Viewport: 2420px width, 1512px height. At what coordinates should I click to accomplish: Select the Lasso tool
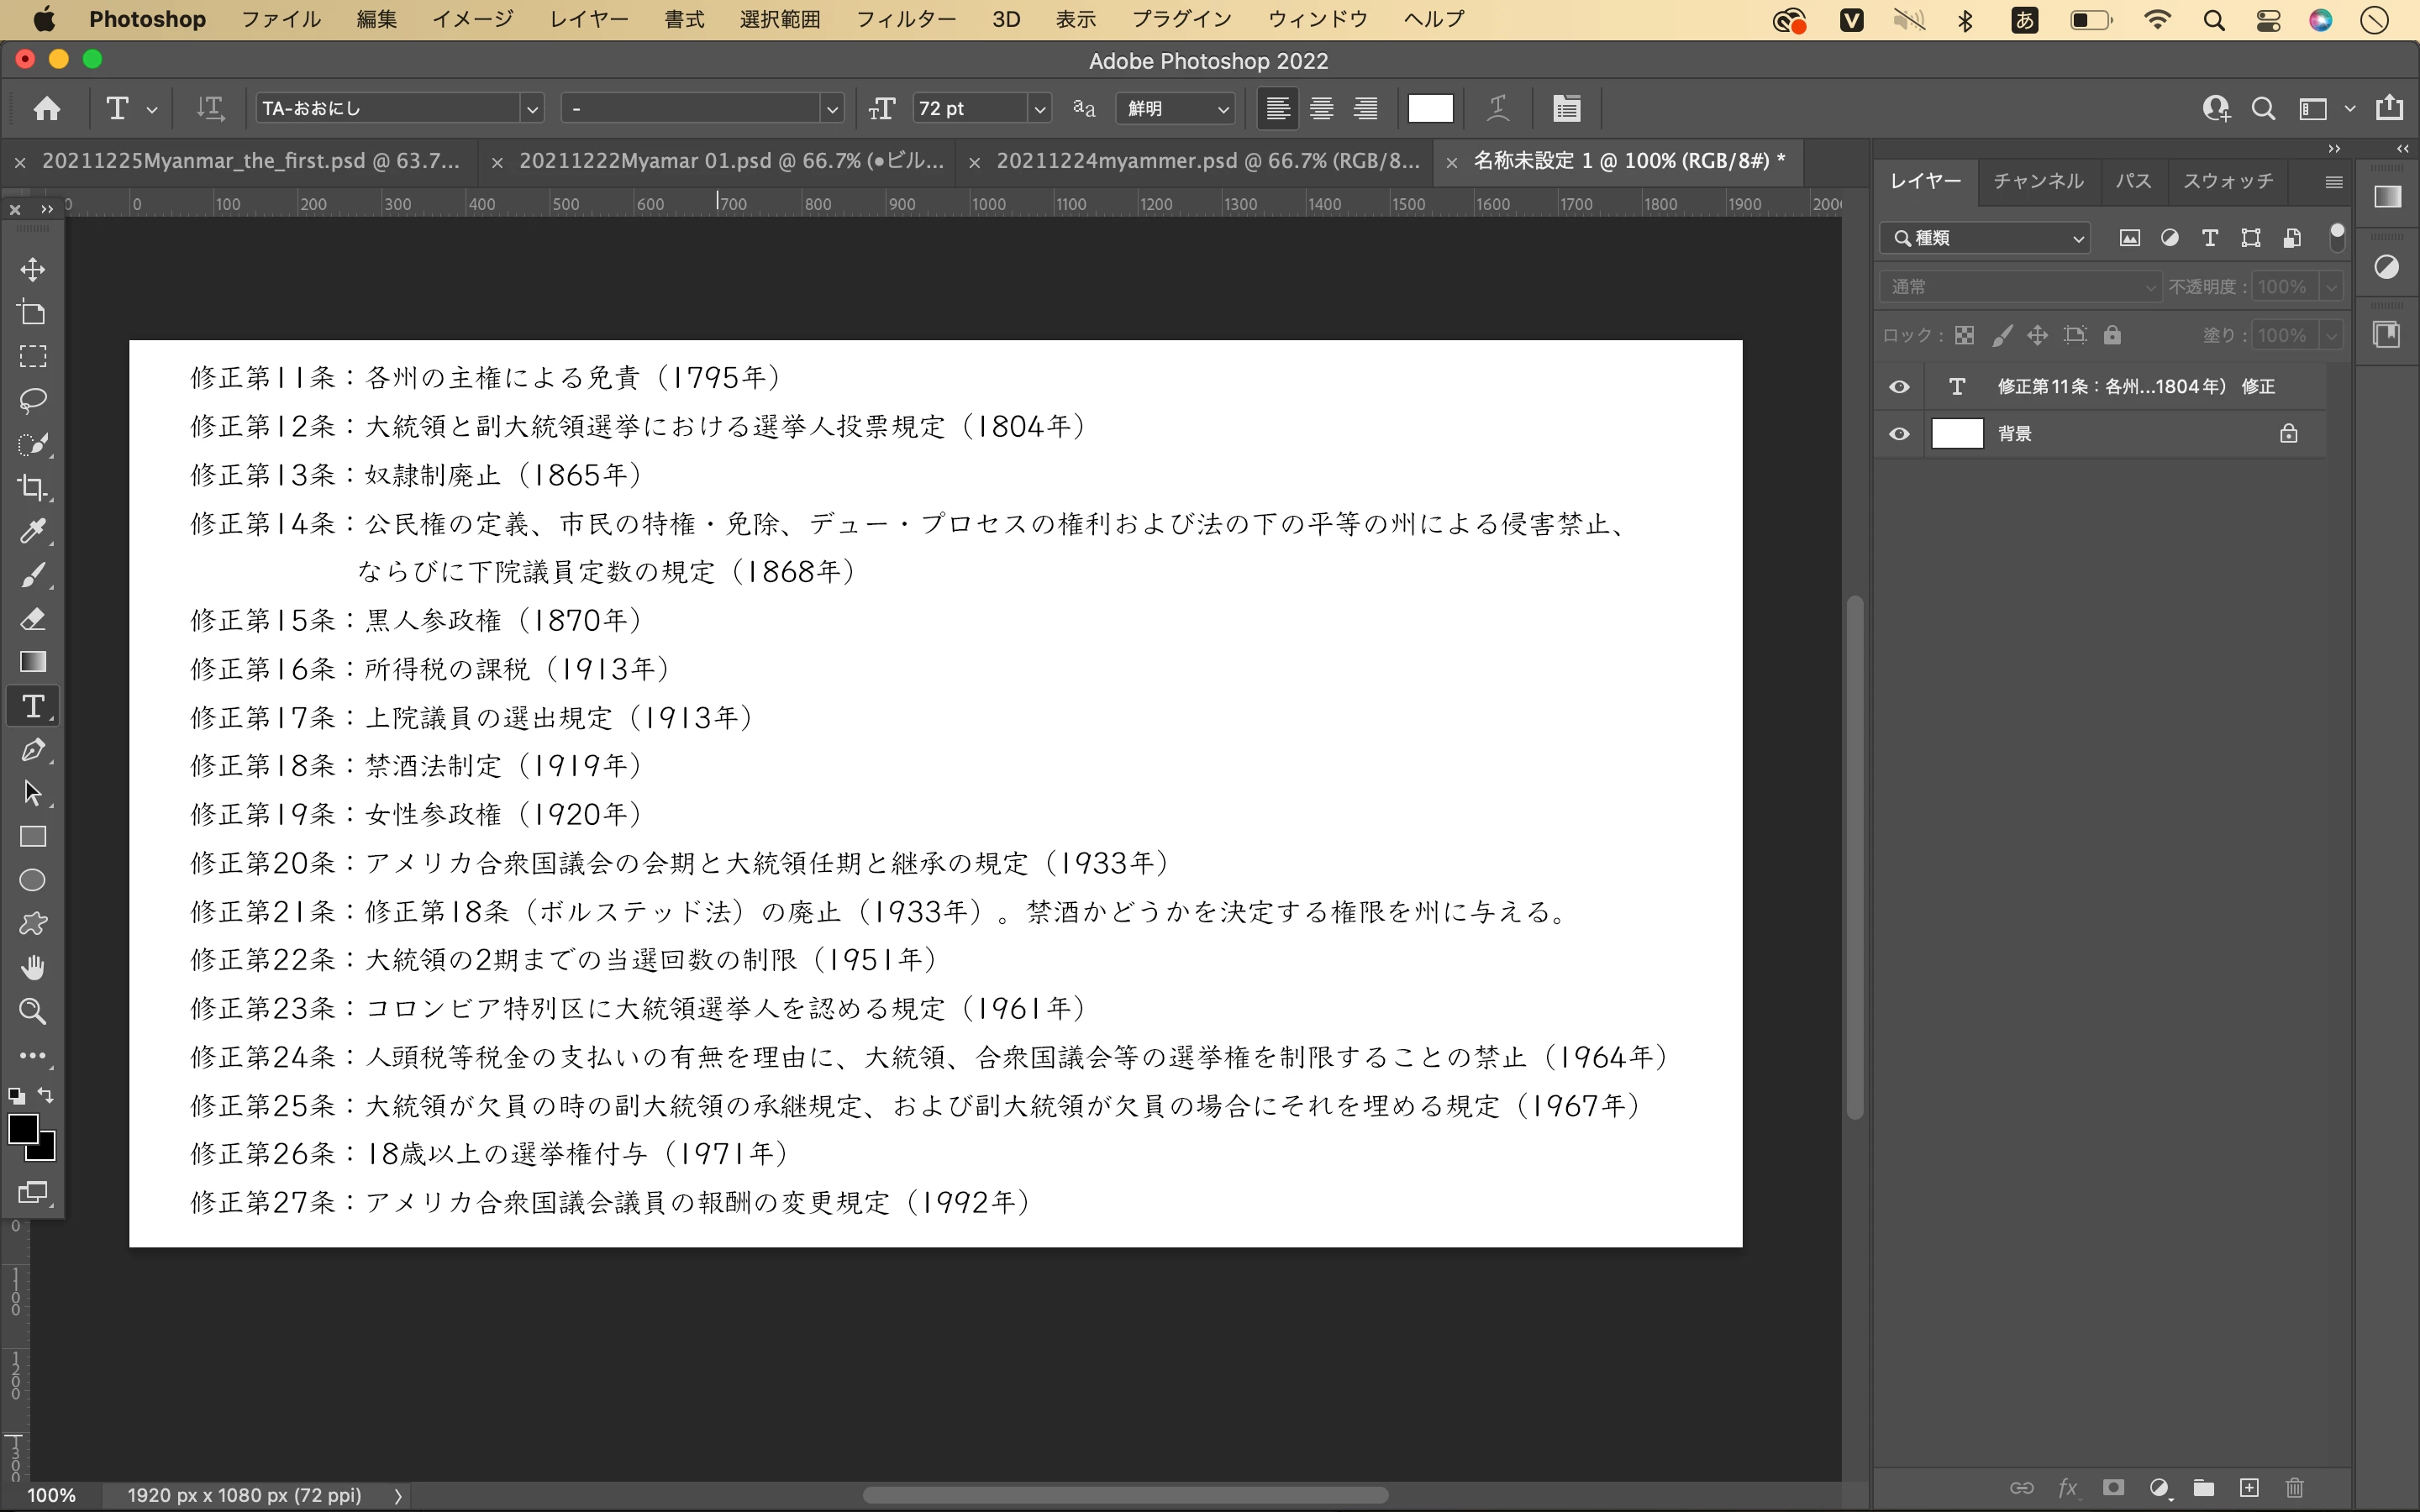[33, 401]
